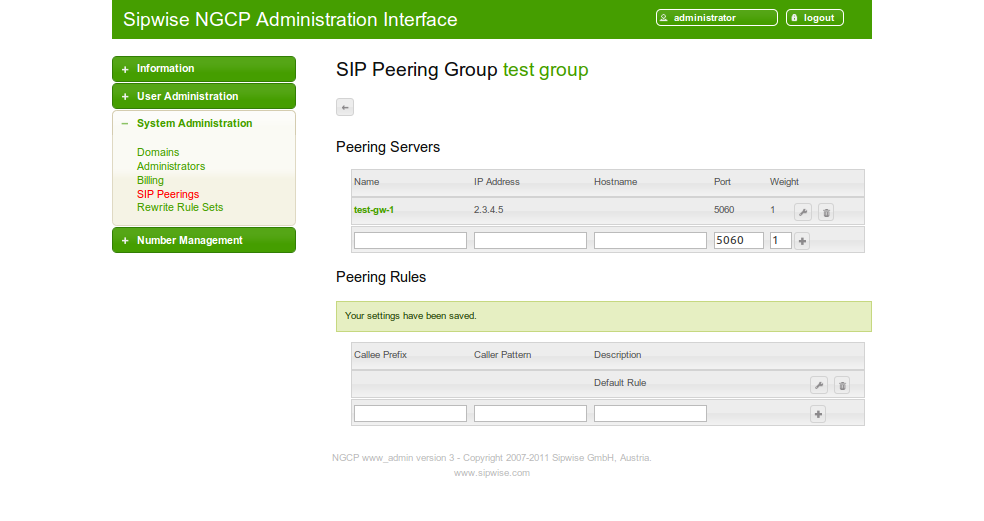Edit the test-gw-1 peering server
This screenshot has height=521, width=984.
803,212
